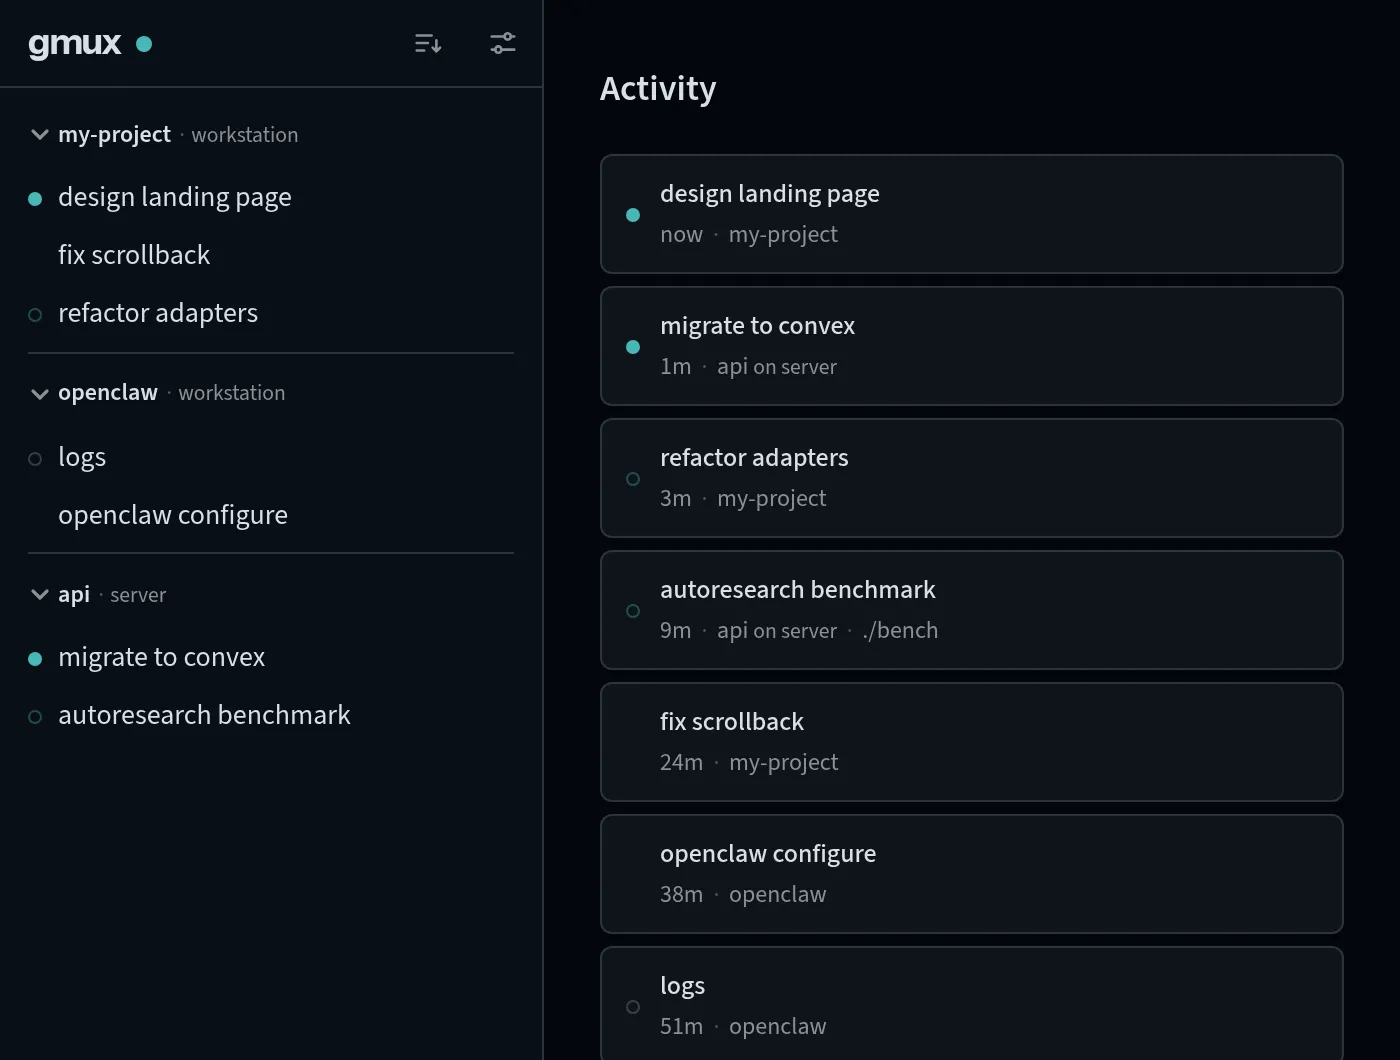The height and width of the screenshot is (1060, 1400).
Task: Click '24m · my-project' card text
Action: coord(749,762)
